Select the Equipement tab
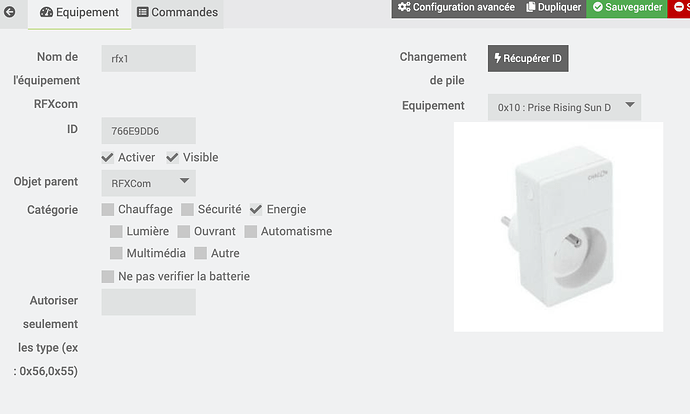The image size is (690, 414). coord(80,12)
